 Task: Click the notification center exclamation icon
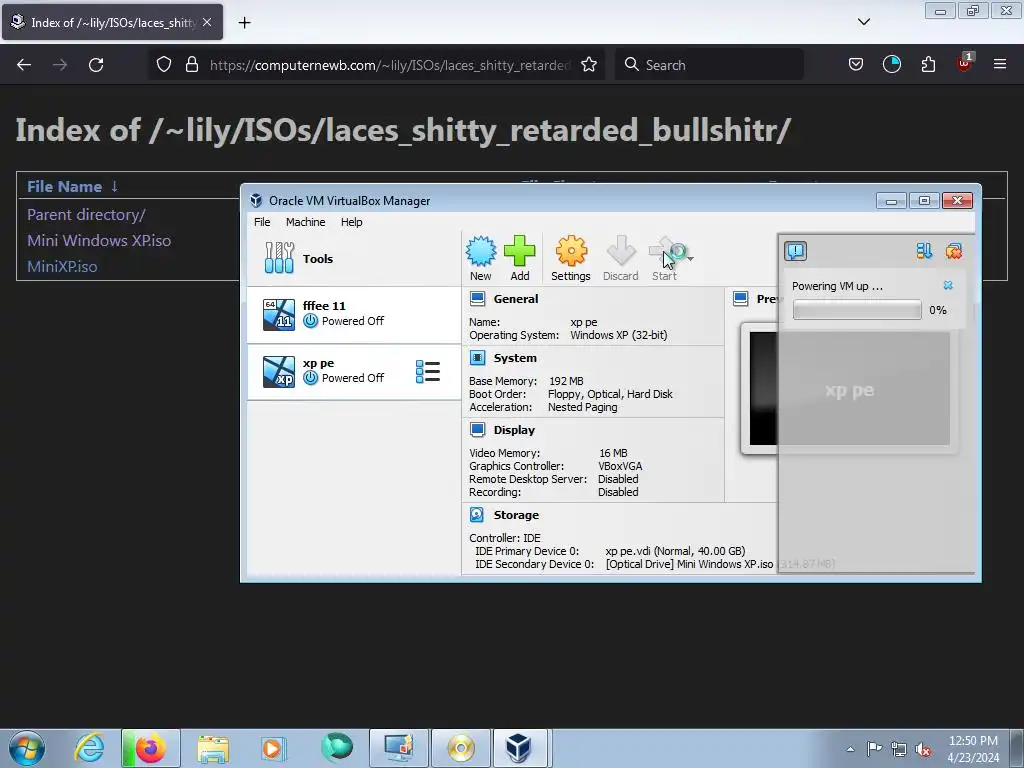pyautogui.click(x=795, y=251)
